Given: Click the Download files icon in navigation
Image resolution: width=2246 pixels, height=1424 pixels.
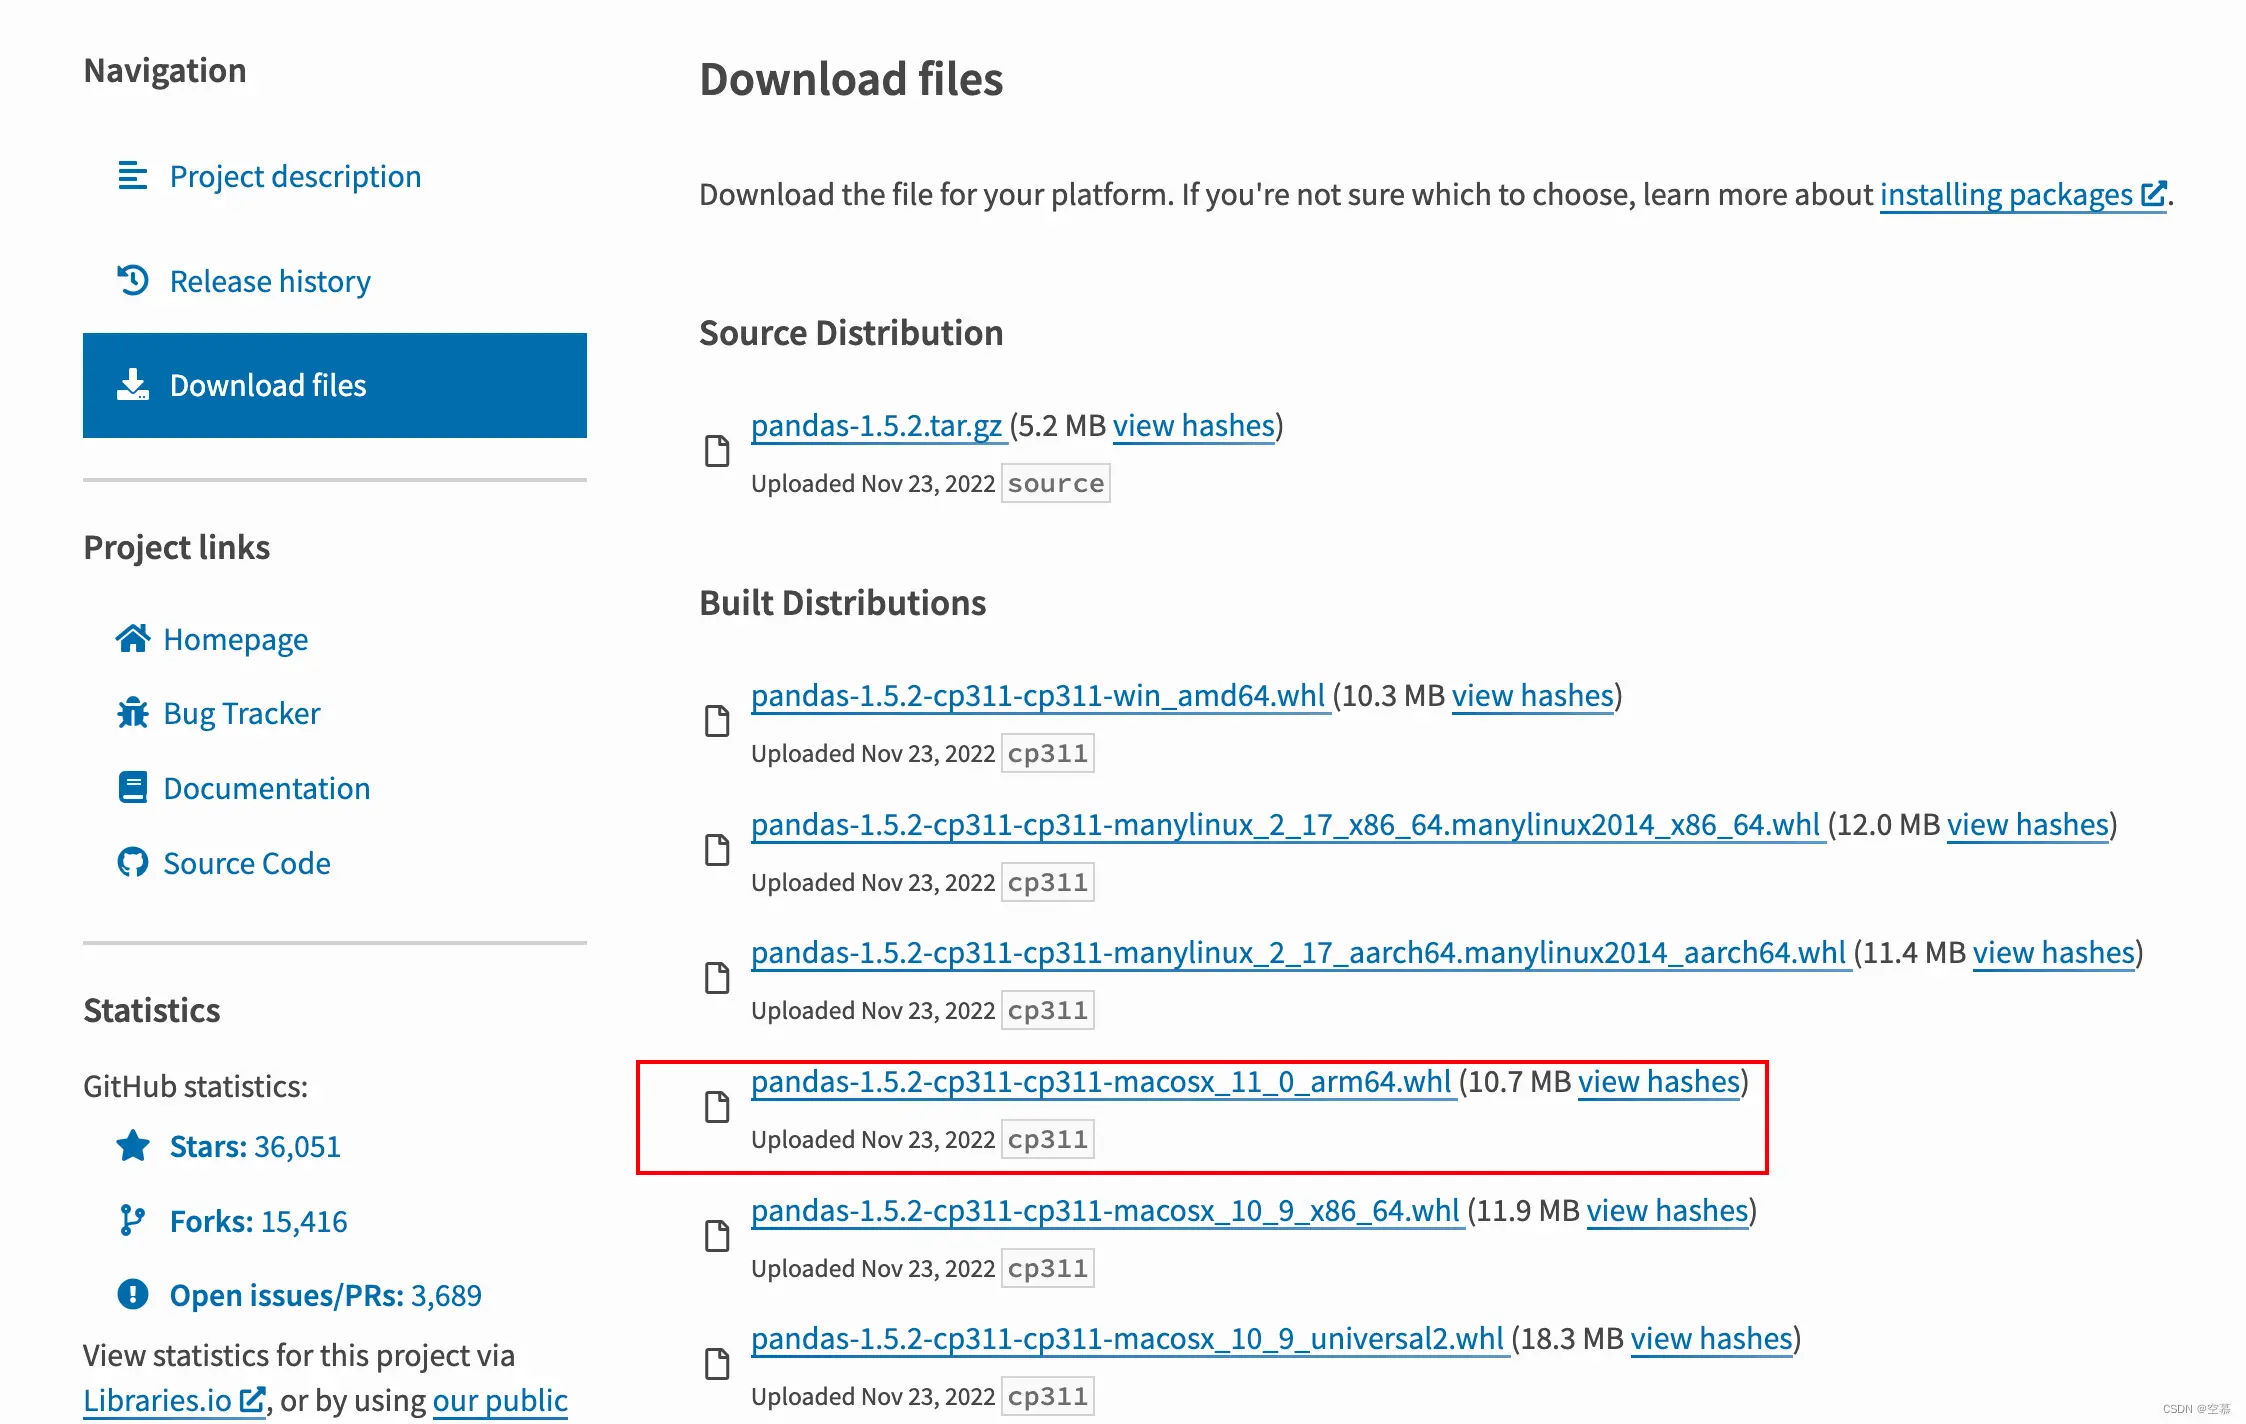Looking at the screenshot, I should [x=131, y=385].
